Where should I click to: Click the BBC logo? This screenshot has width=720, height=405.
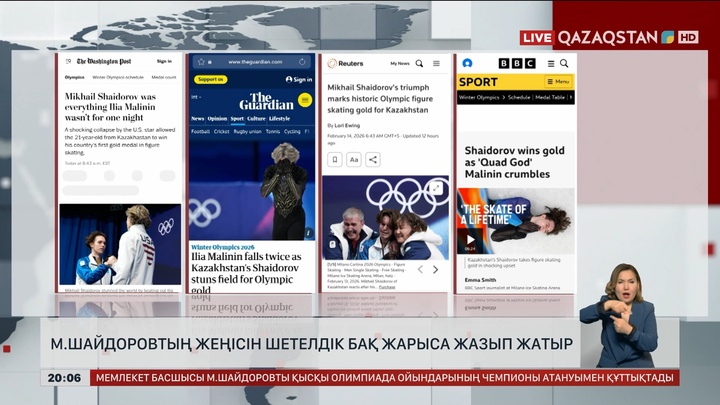tap(517, 63)
